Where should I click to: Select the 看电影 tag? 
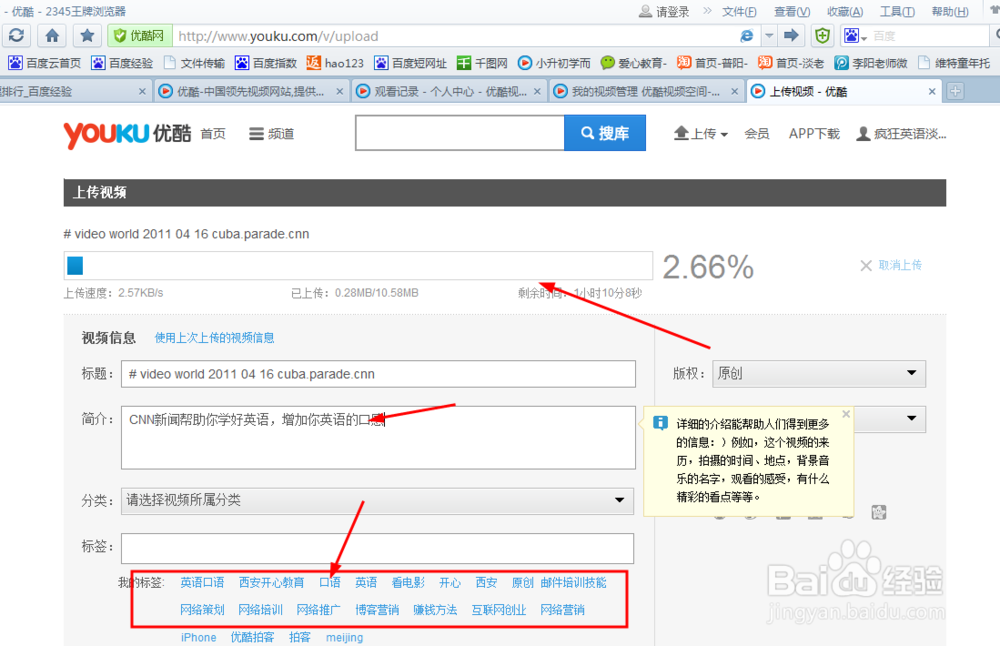pos(408,582)
